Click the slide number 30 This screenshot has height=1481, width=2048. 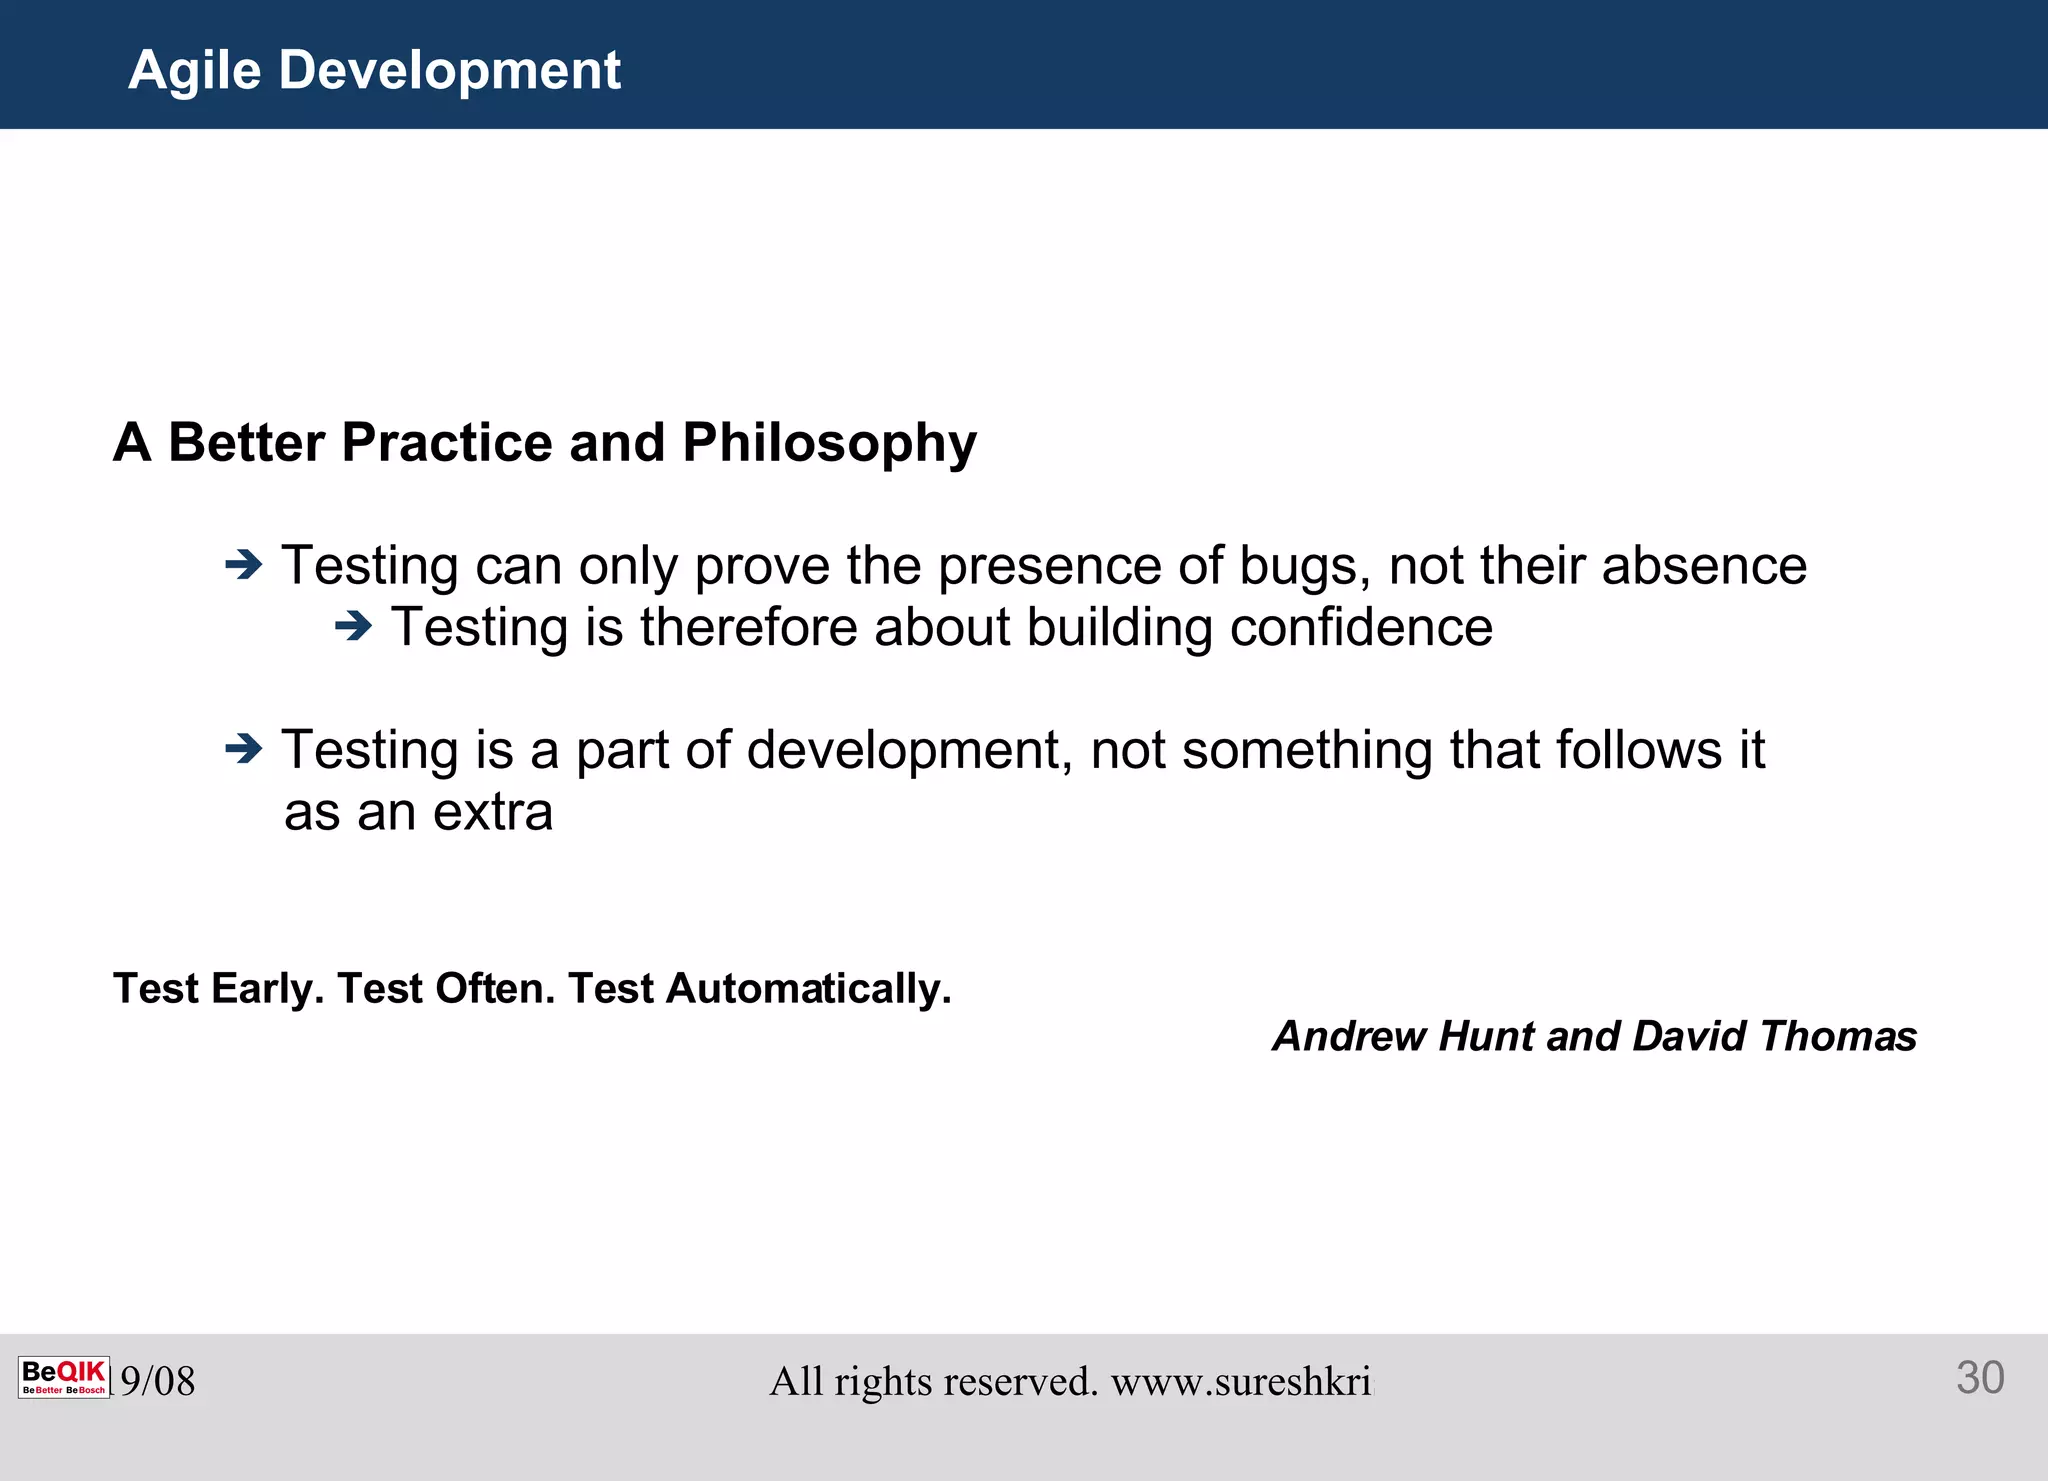click(x=1979, y=1378)
